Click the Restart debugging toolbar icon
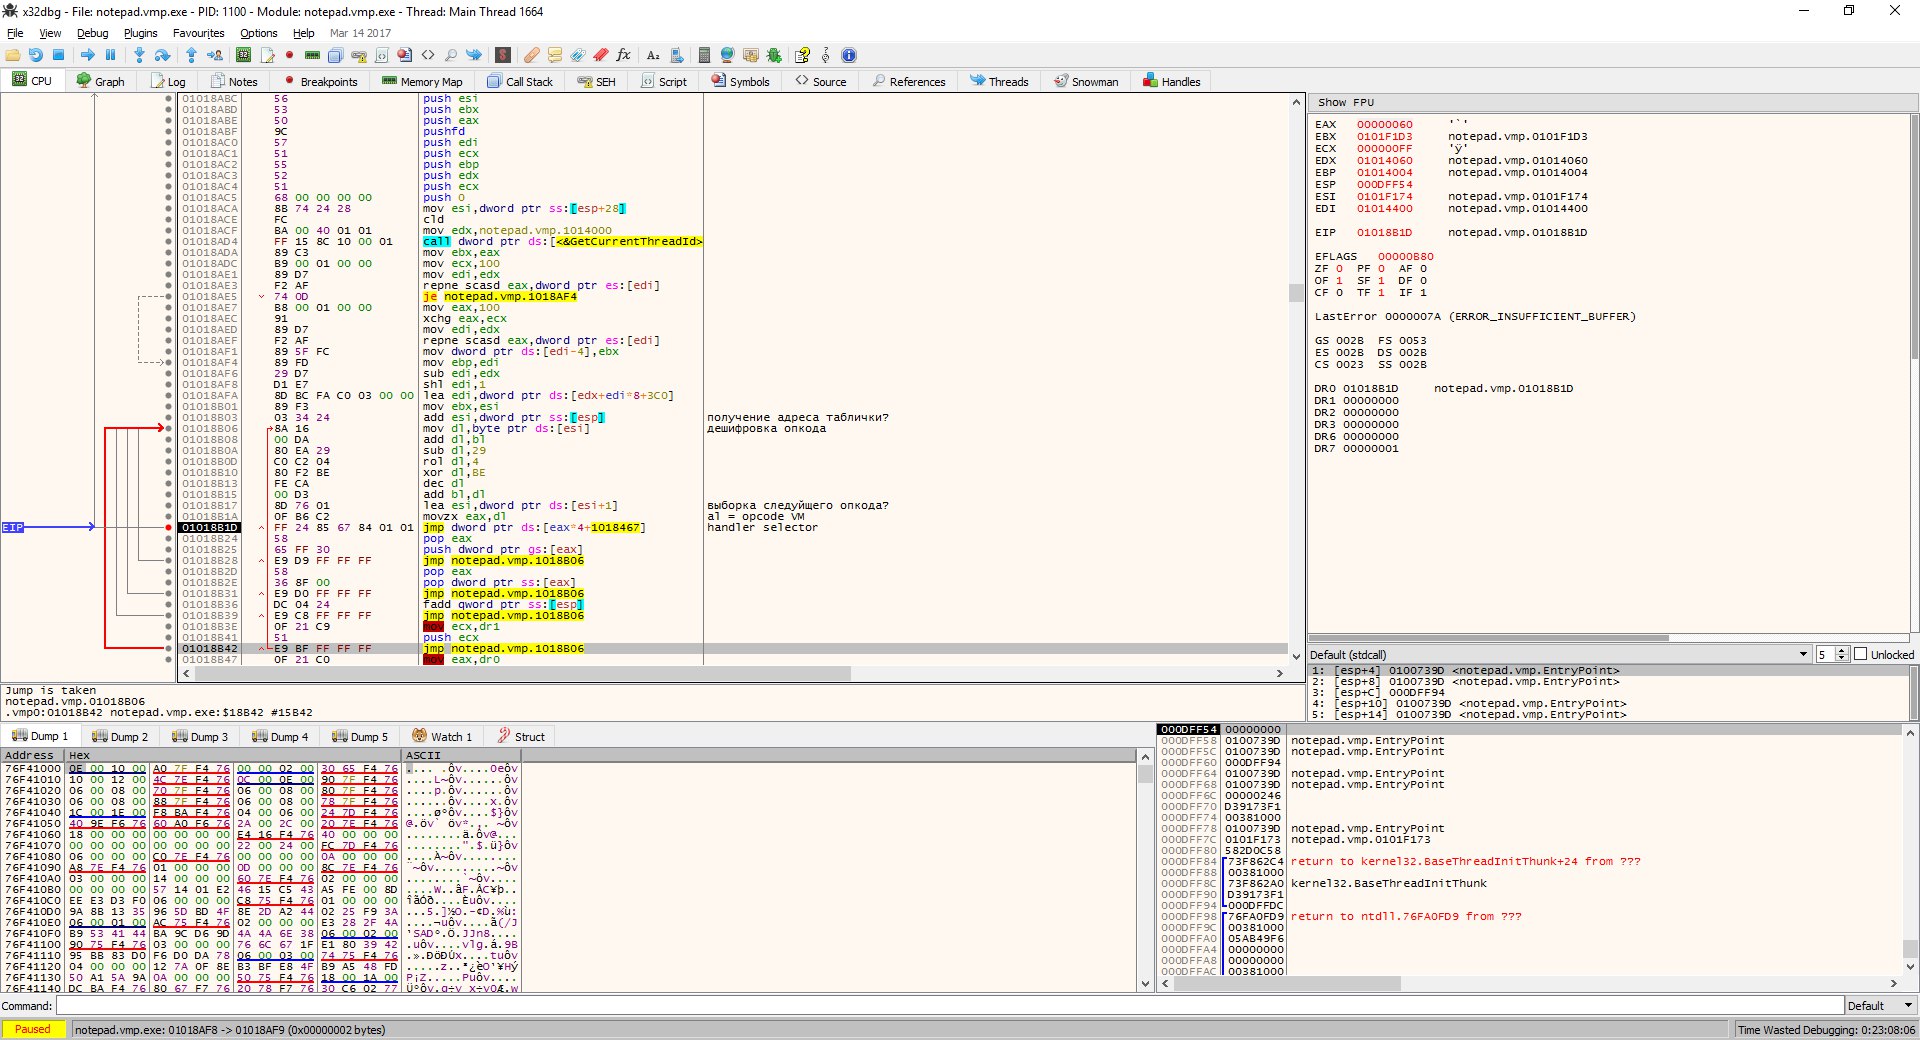This screenshot has width=1920, height=1040. click(x=36, y=55)
